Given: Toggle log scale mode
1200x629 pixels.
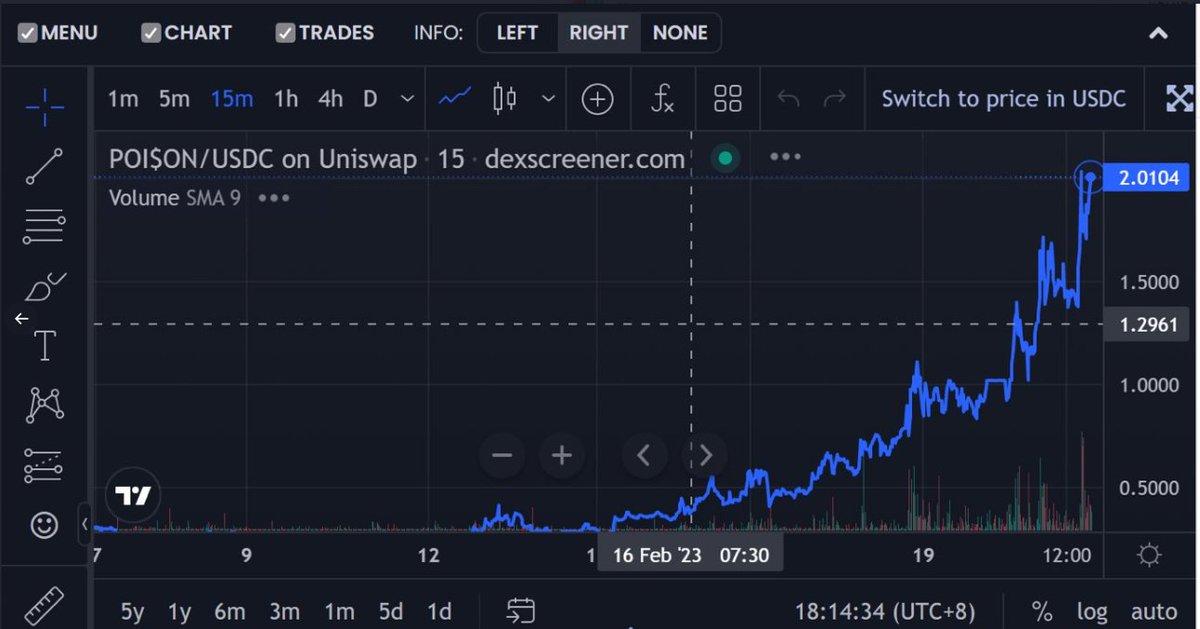Looking at the screenshot, I should click(1092, 611).
